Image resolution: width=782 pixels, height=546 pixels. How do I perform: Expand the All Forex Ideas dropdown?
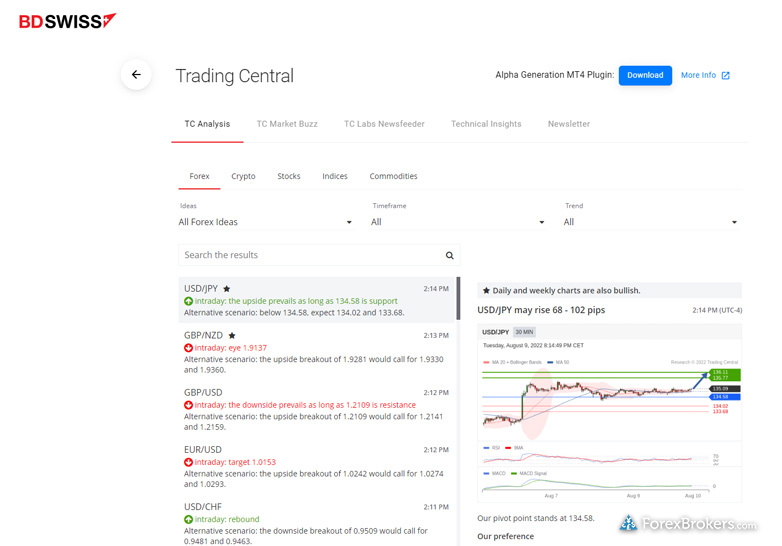tap(265, 222)
